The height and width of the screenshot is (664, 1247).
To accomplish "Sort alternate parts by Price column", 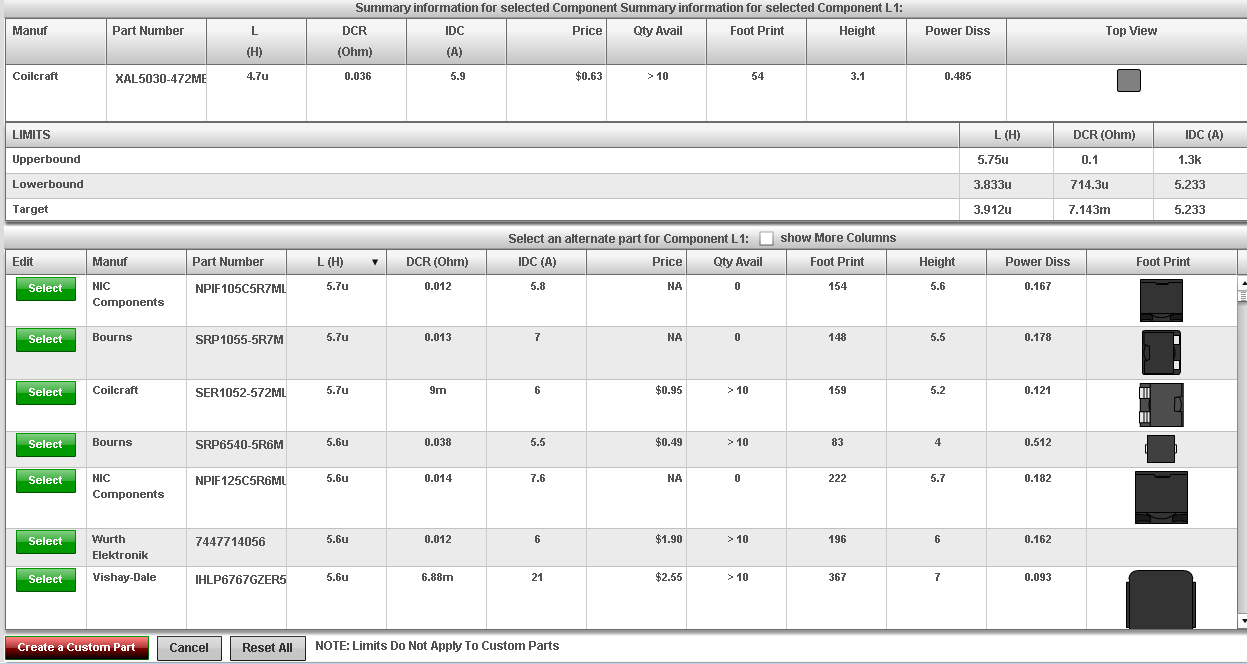I will (636, 262).
